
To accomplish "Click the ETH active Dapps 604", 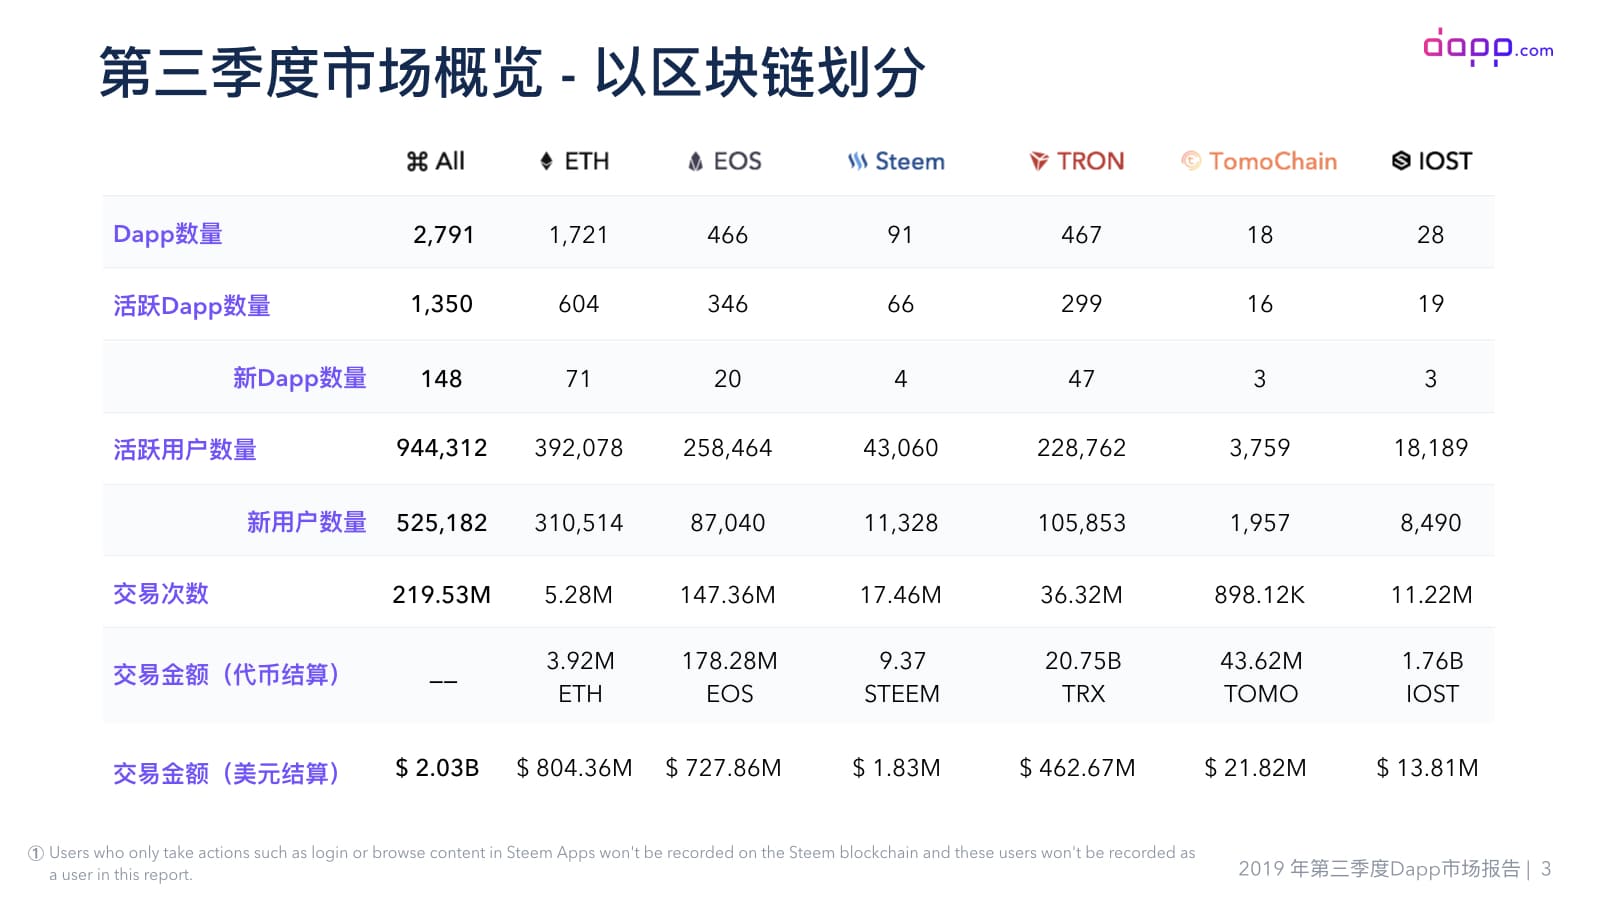I will (x=578, y=304).
